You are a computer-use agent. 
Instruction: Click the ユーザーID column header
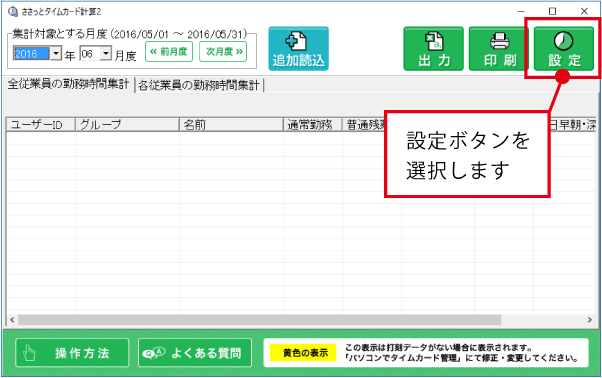coord(41,125)
